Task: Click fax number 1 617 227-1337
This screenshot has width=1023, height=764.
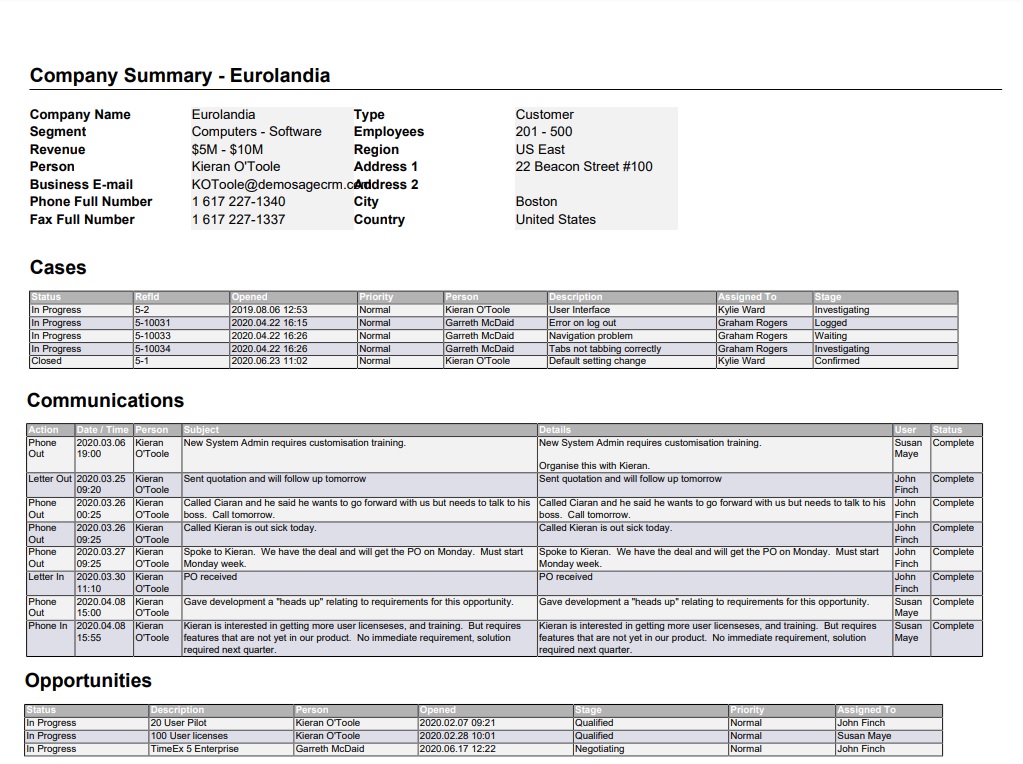Action: (238, 219)
